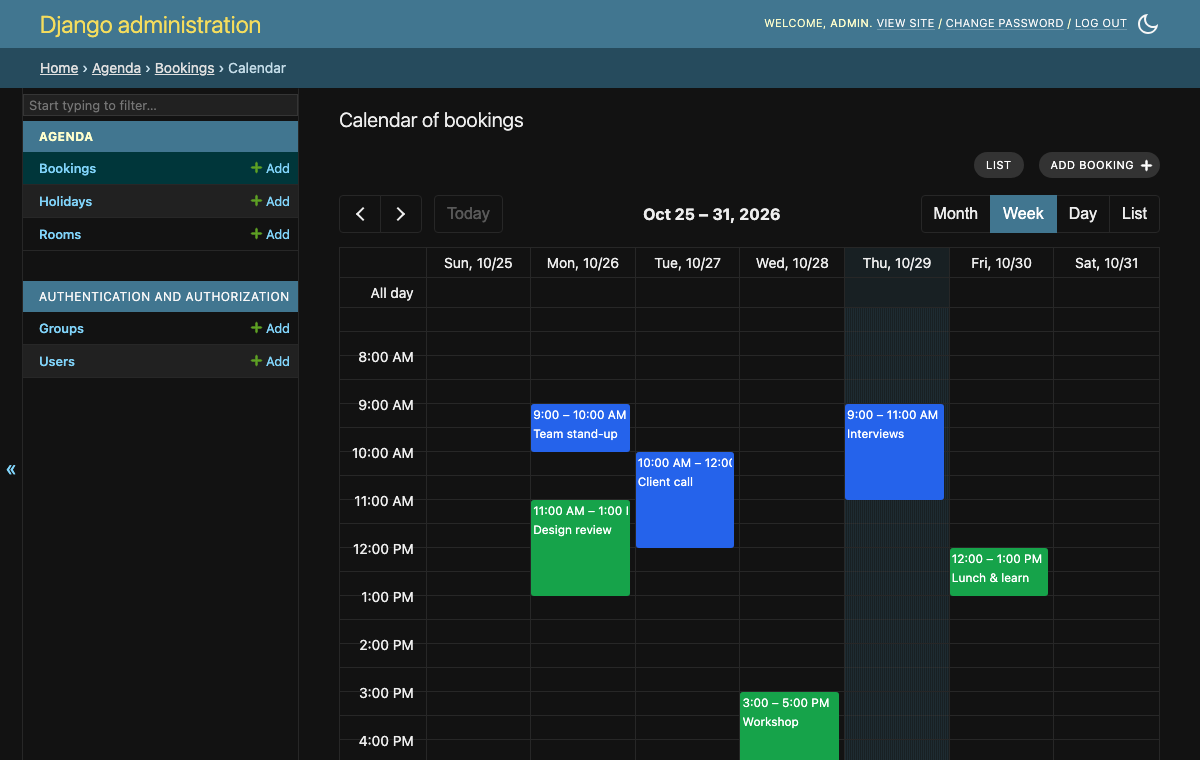Screen dimensions: 1200x760
Task: Go to the next week arrow
Action: coord(401,214)
